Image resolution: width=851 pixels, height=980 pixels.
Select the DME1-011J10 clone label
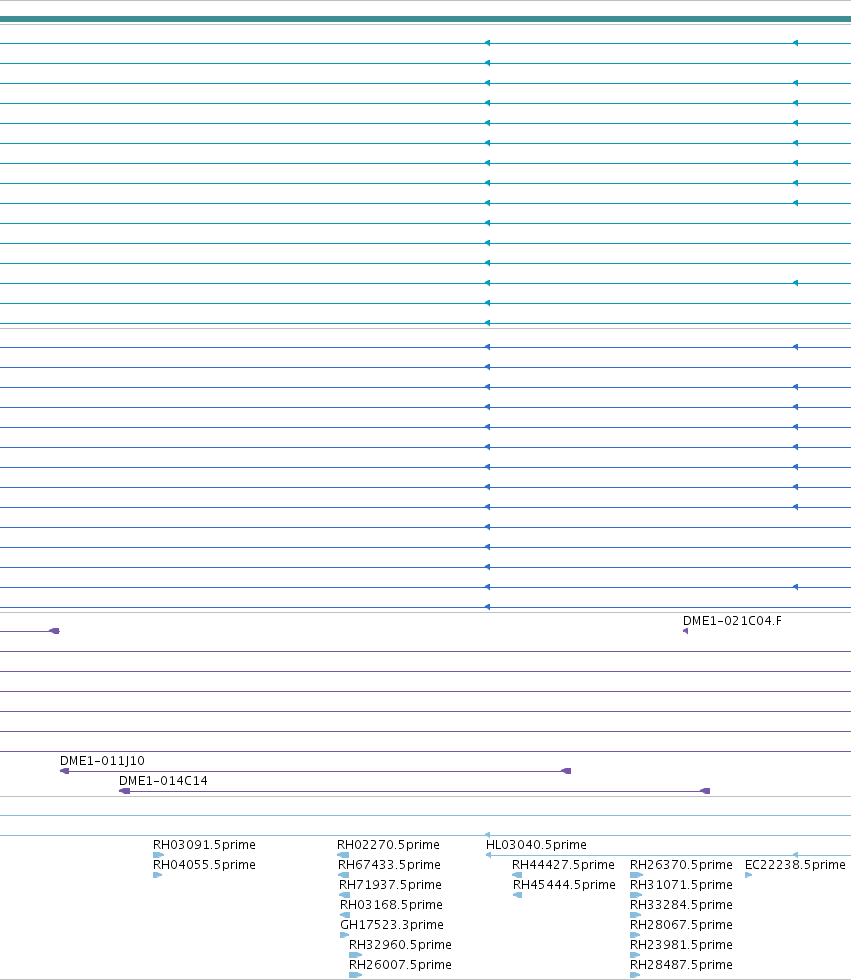click(102, 761)
